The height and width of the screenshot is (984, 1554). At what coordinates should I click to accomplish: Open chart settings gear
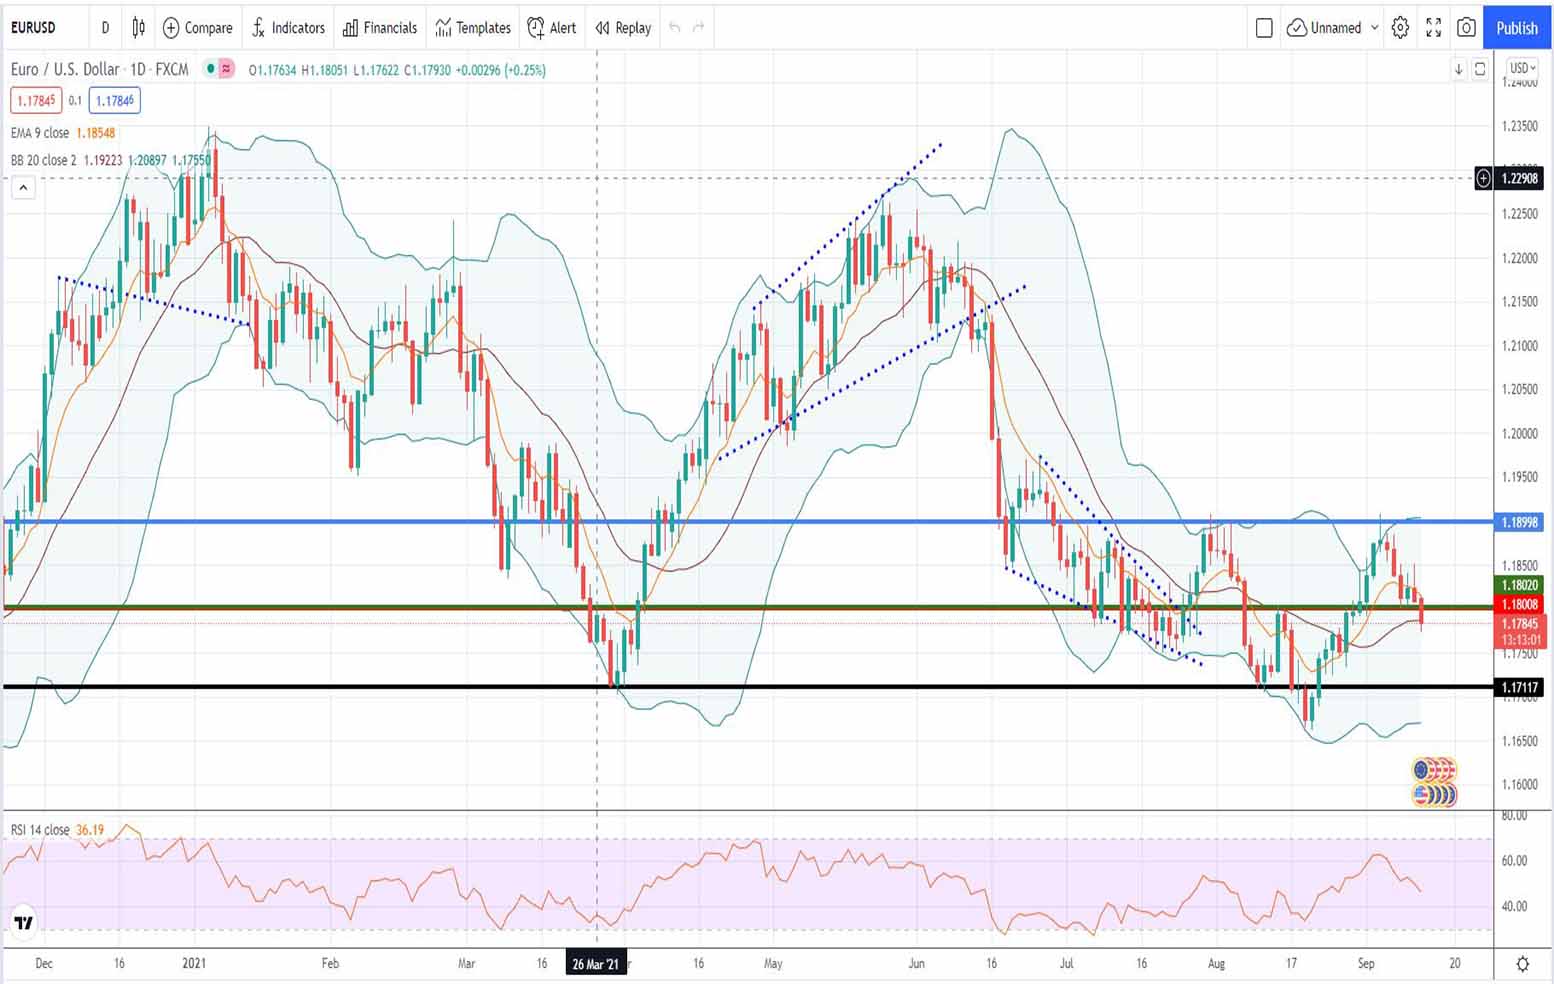[1399, 28]
